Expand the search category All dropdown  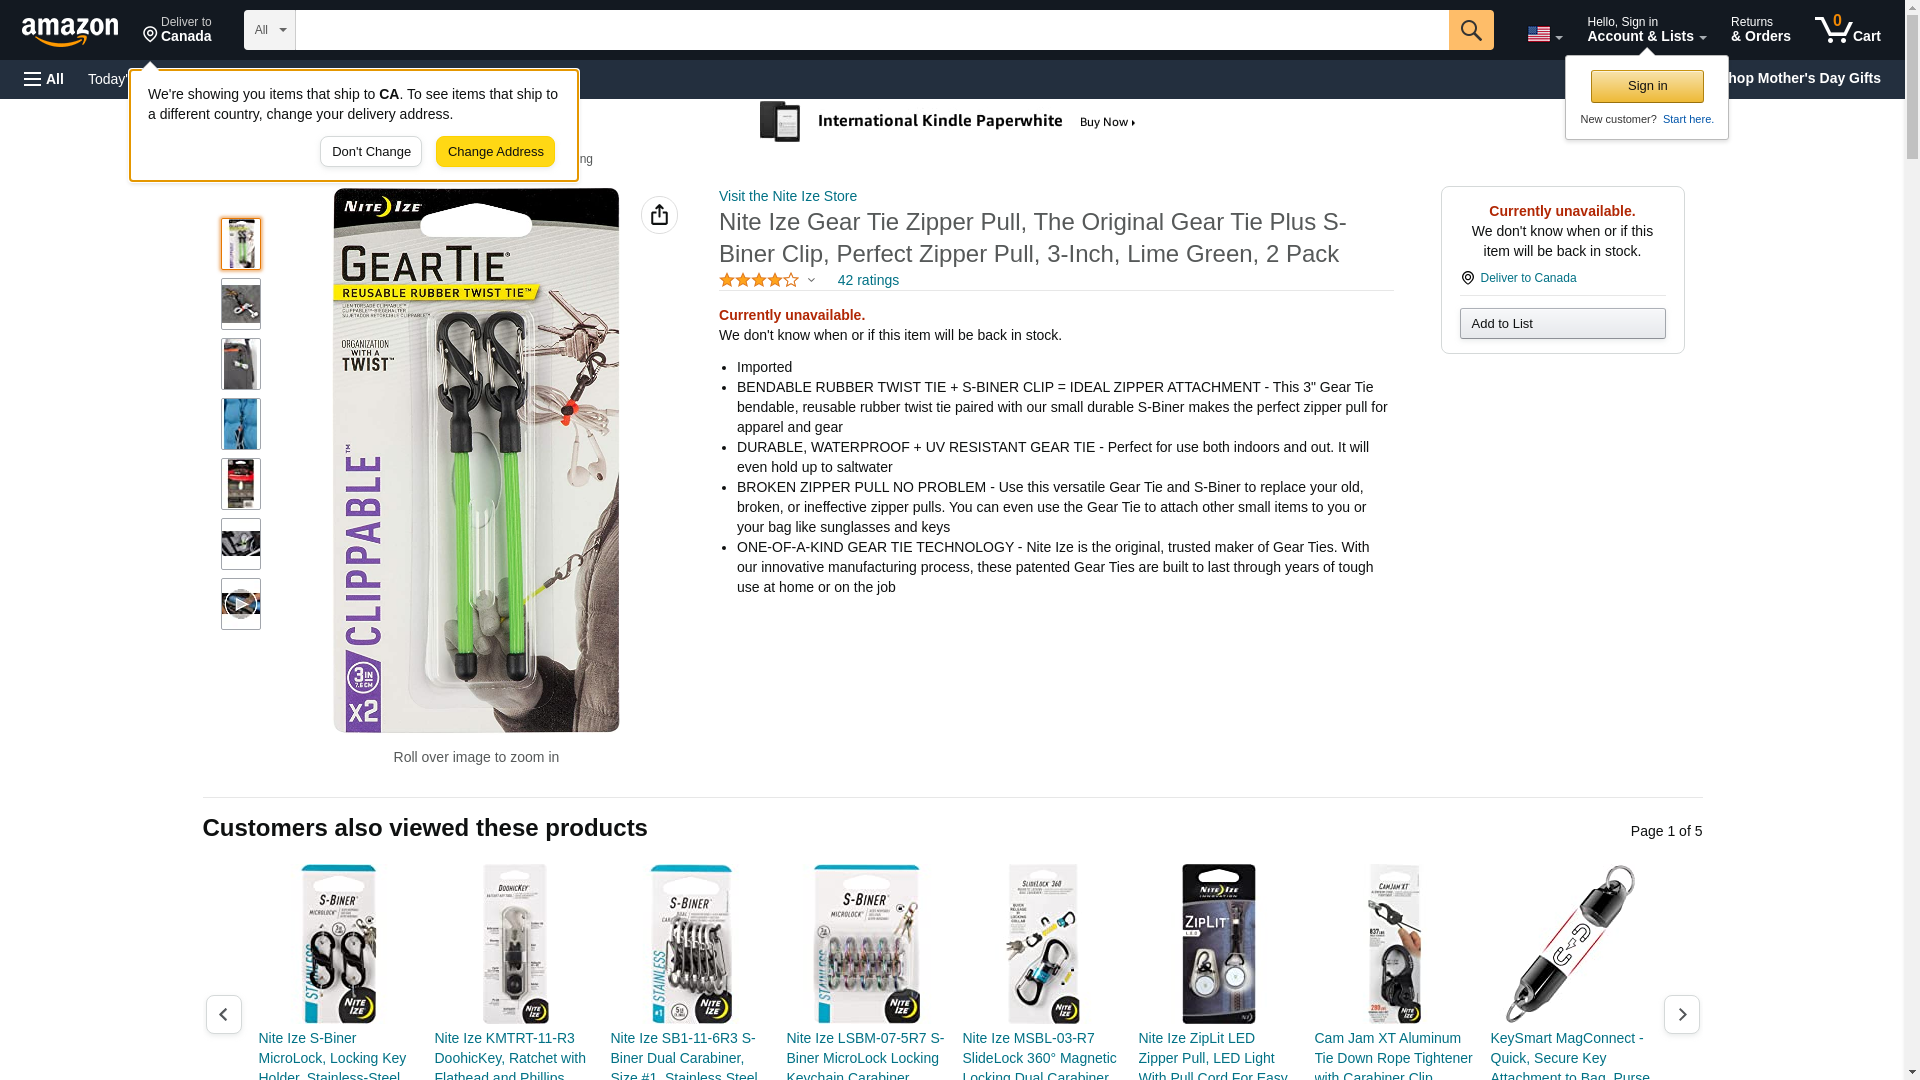point(270,30)
